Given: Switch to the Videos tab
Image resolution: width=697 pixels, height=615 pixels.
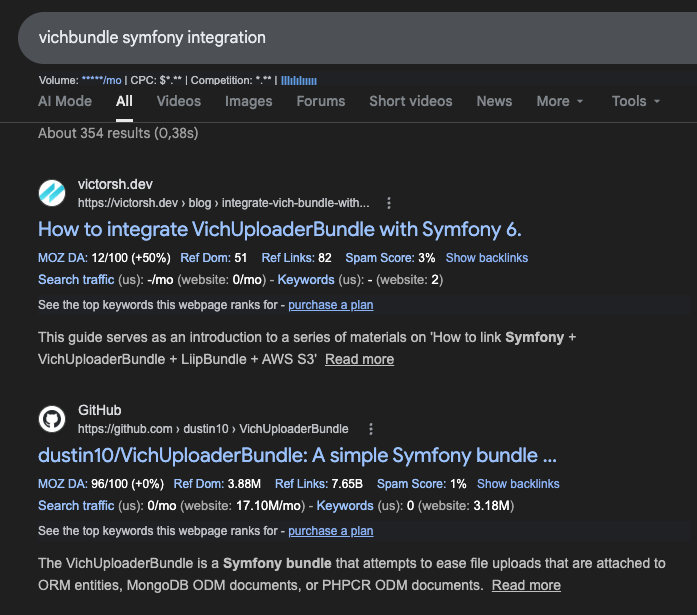Looking at the screenshot, I should (x=179, y=101).
